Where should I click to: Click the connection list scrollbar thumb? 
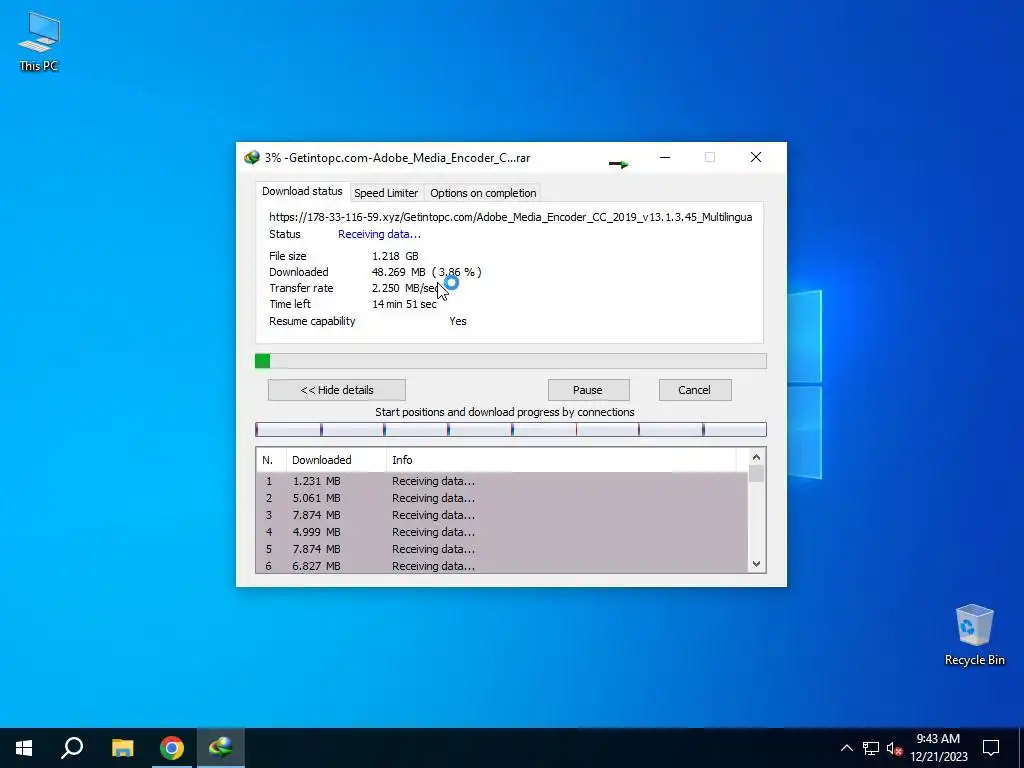tap(756, 473)
